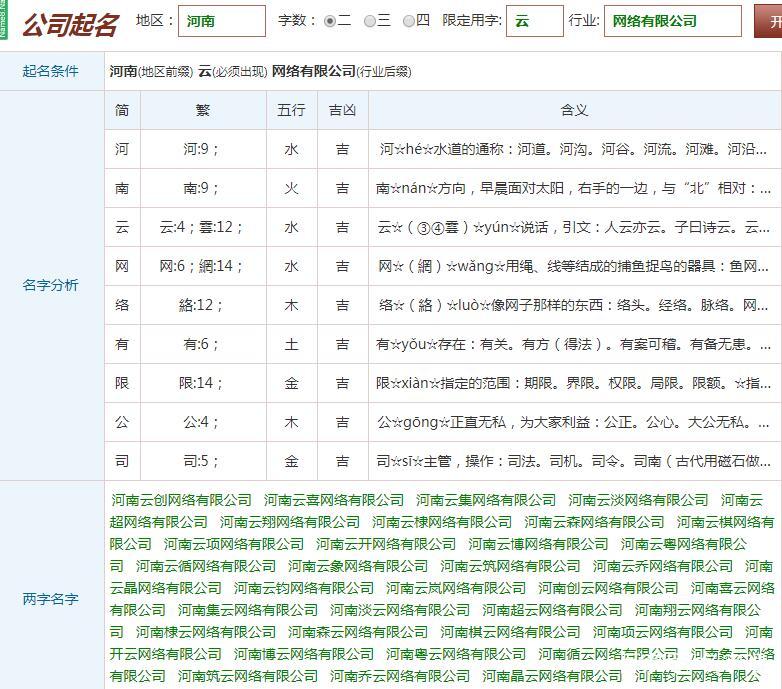Click the 网☆ wǎng meaning cell

point(575,266)
